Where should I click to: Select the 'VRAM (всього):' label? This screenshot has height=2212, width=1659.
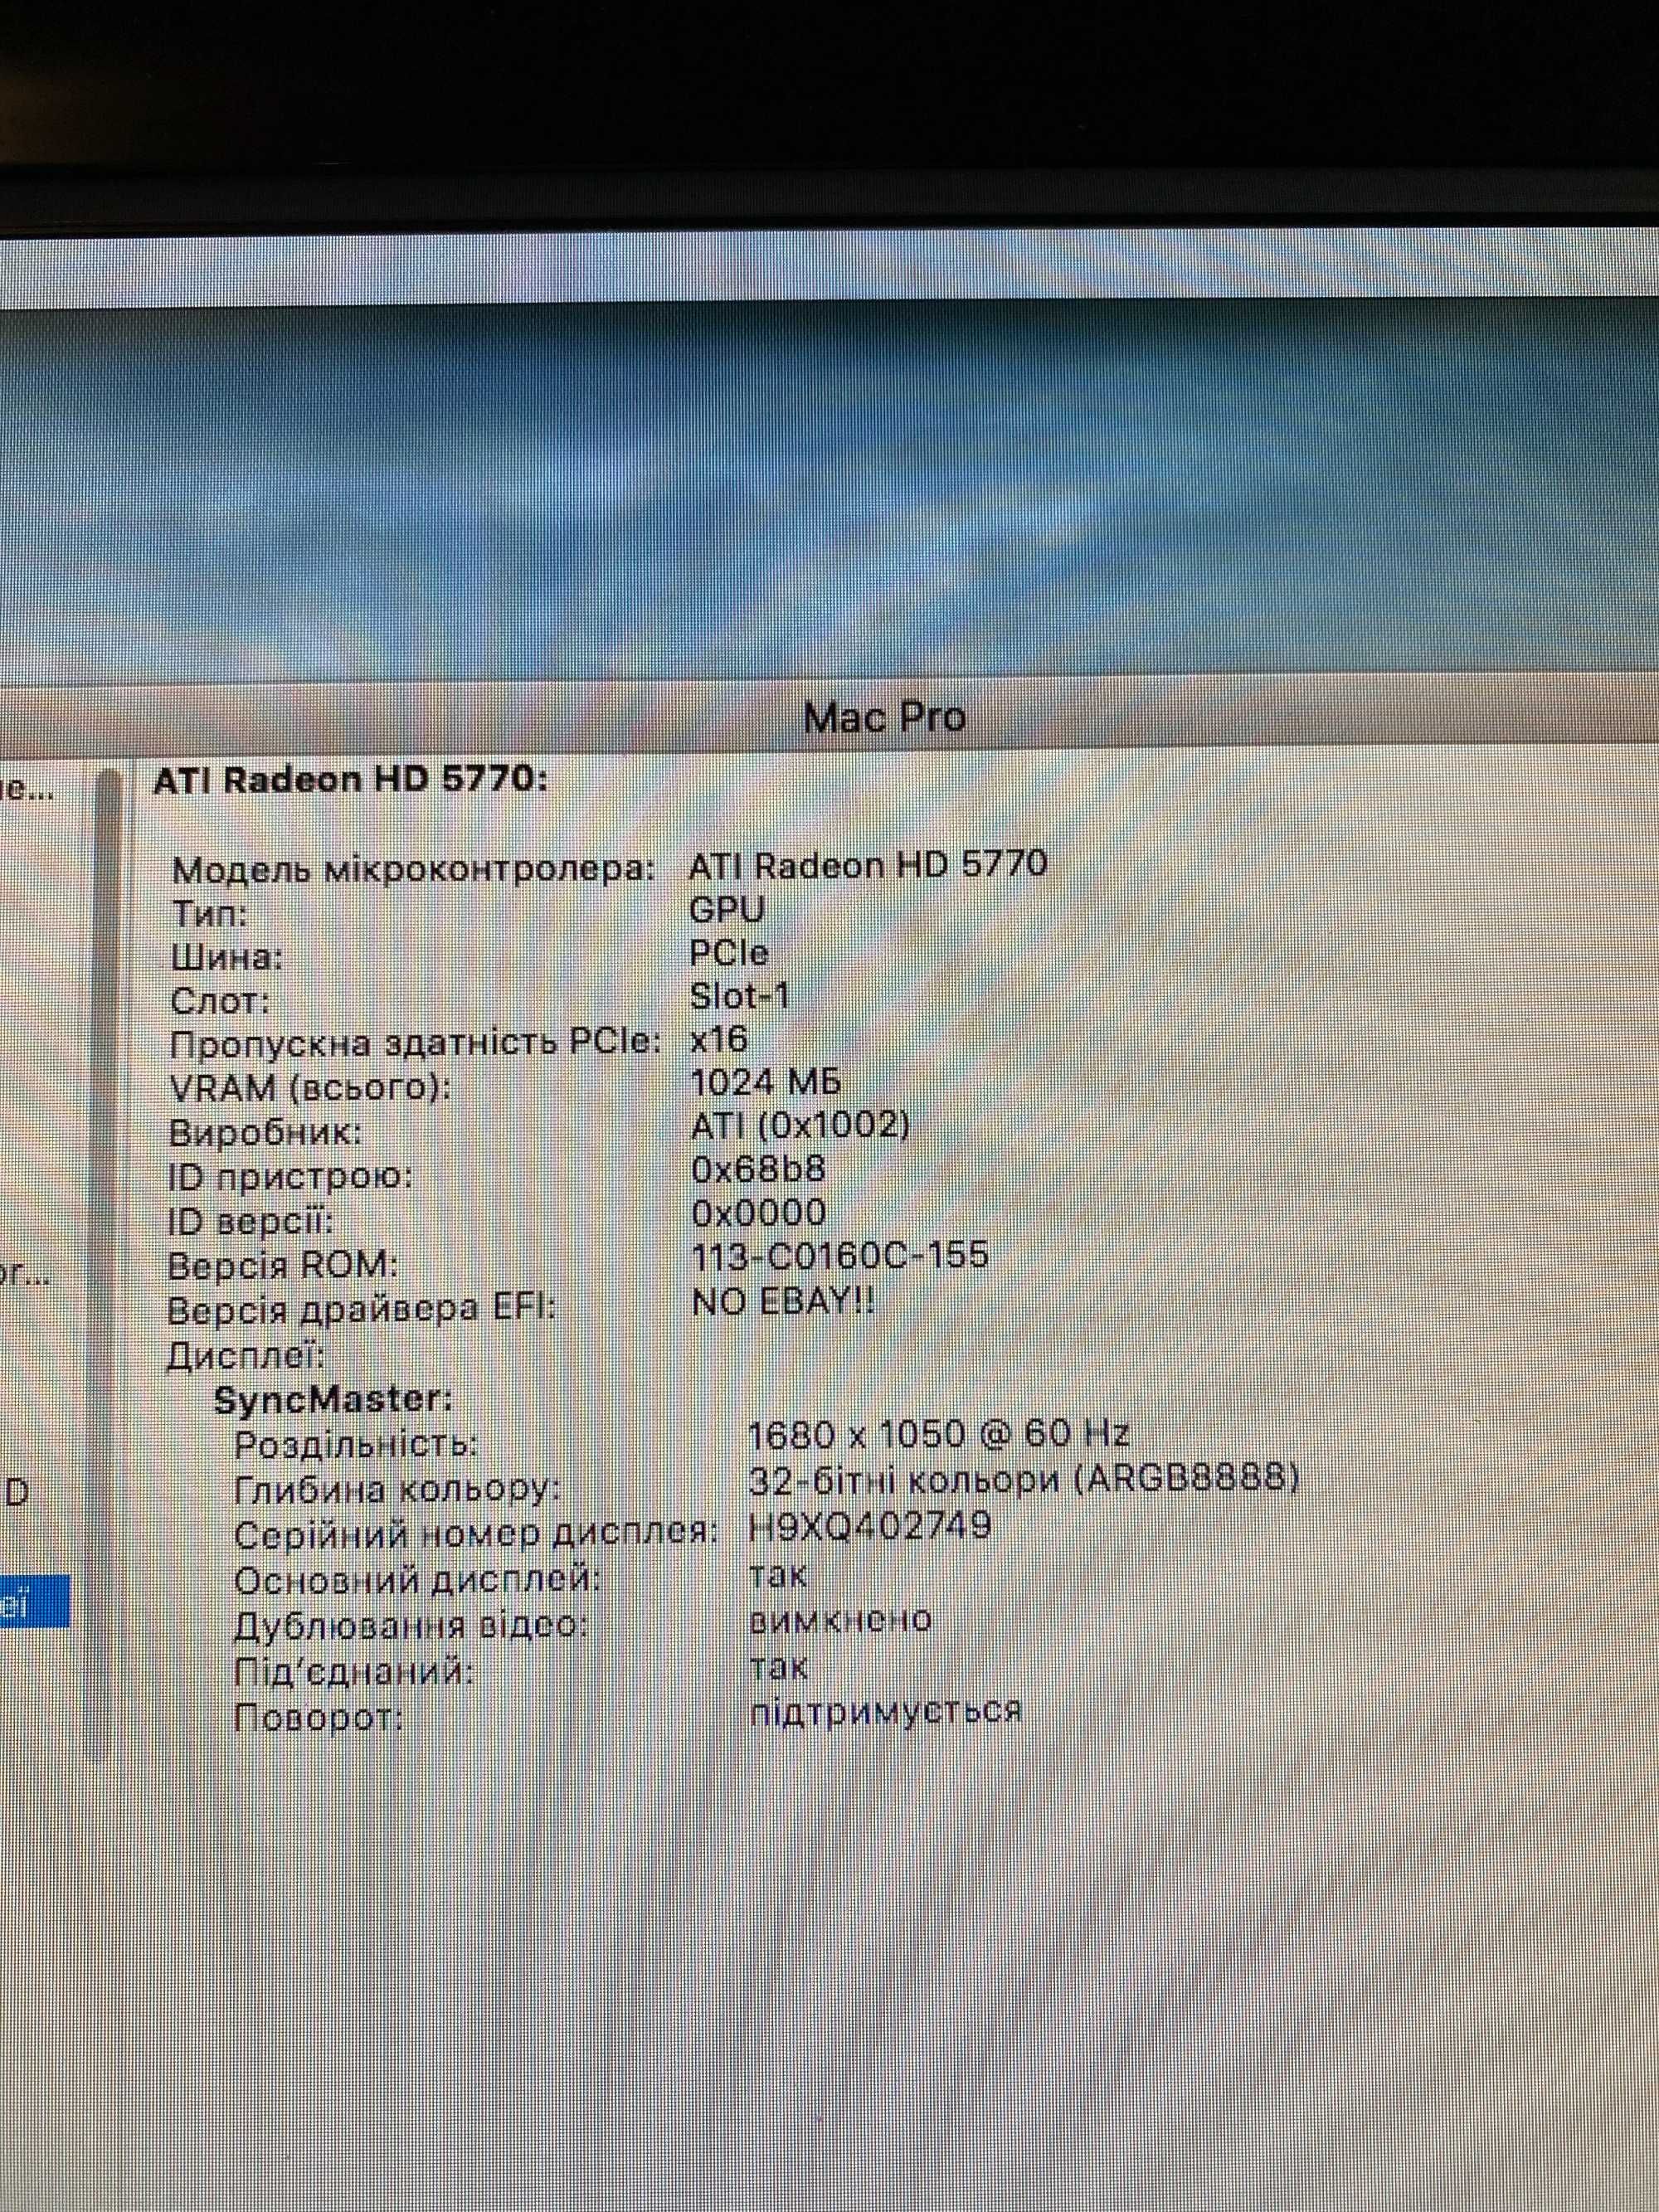pyautogui.click(x=310, y=1087)
